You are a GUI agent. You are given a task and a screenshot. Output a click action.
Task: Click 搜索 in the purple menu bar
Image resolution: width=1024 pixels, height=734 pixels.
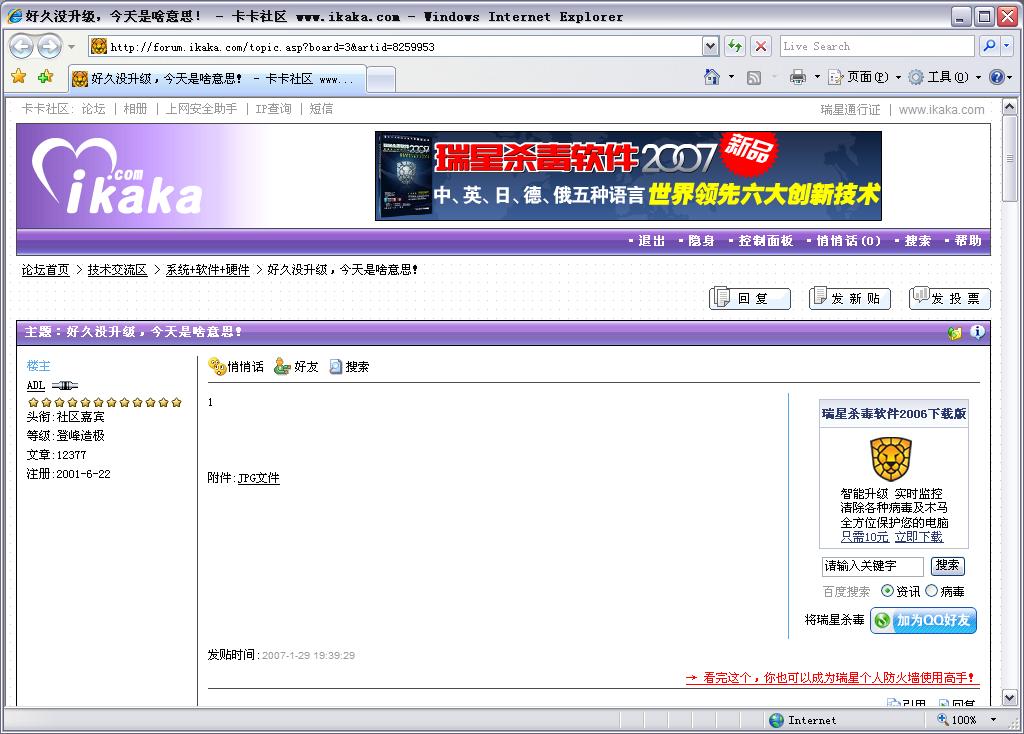tap(918, 241)
